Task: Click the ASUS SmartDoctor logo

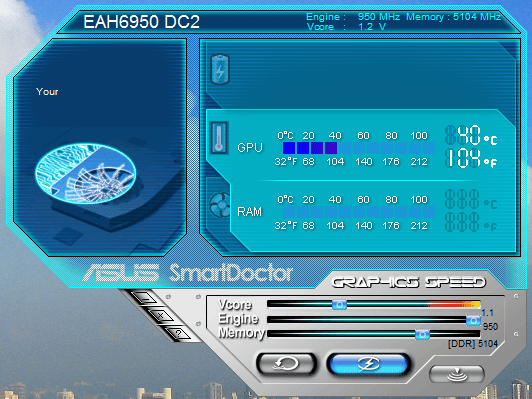Action: coord(187,273)
